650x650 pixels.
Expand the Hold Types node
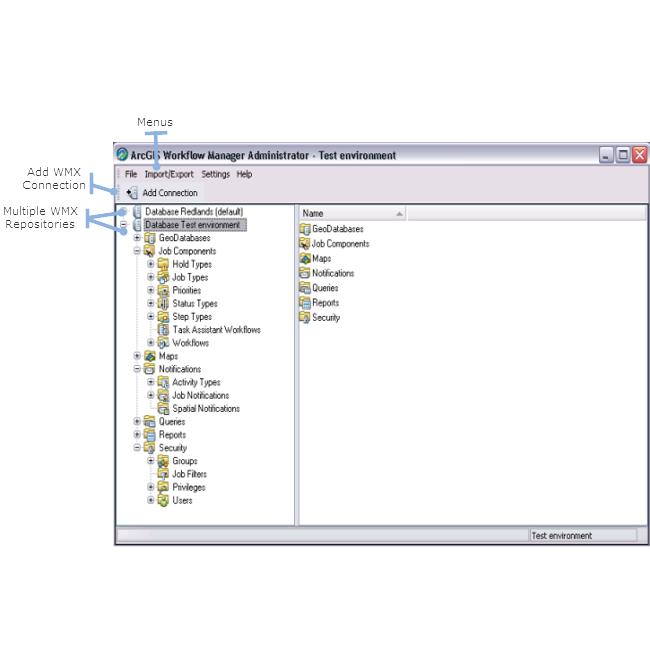[151, 264]
